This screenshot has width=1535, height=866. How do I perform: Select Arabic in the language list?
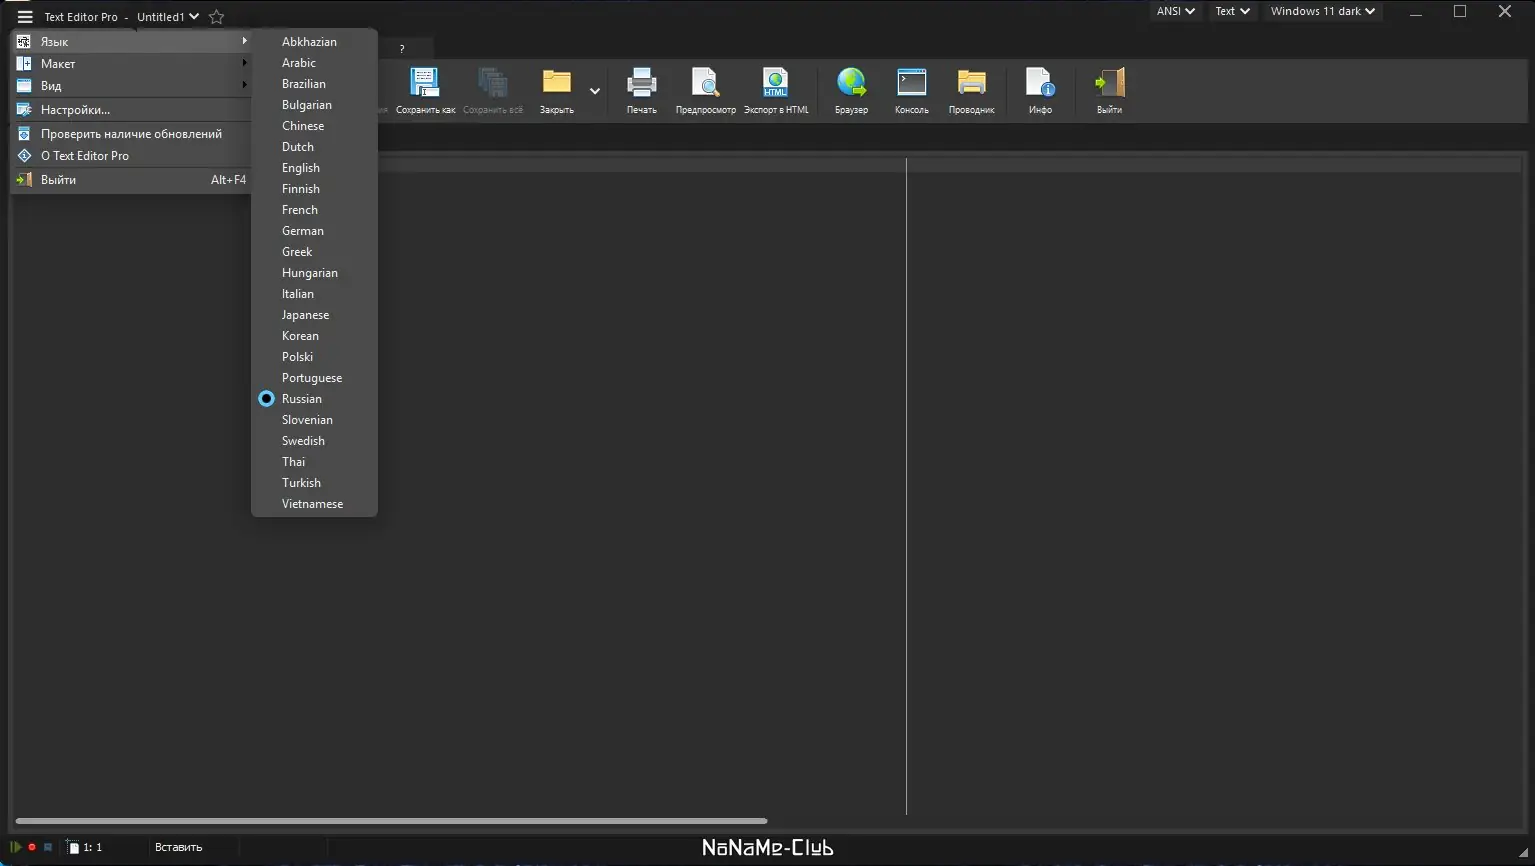point(314,63)
